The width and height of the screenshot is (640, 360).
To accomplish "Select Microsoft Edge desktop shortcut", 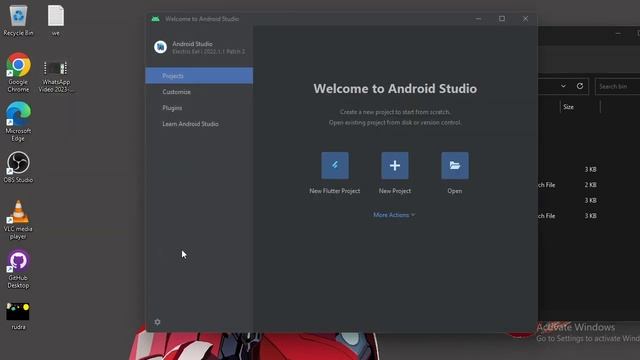I will (x=18, y=122).
